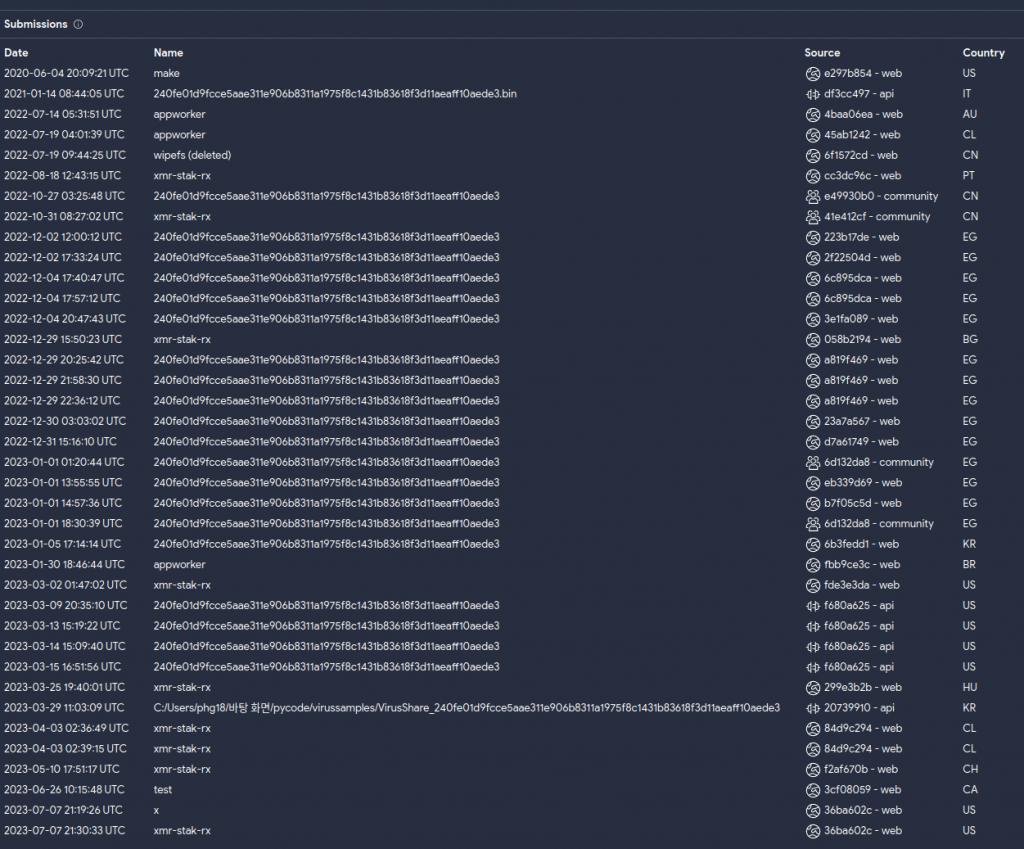The image size is (1024, 849).
Task: Click web icon beside fde3e3da
Action: tap(812, 585)
